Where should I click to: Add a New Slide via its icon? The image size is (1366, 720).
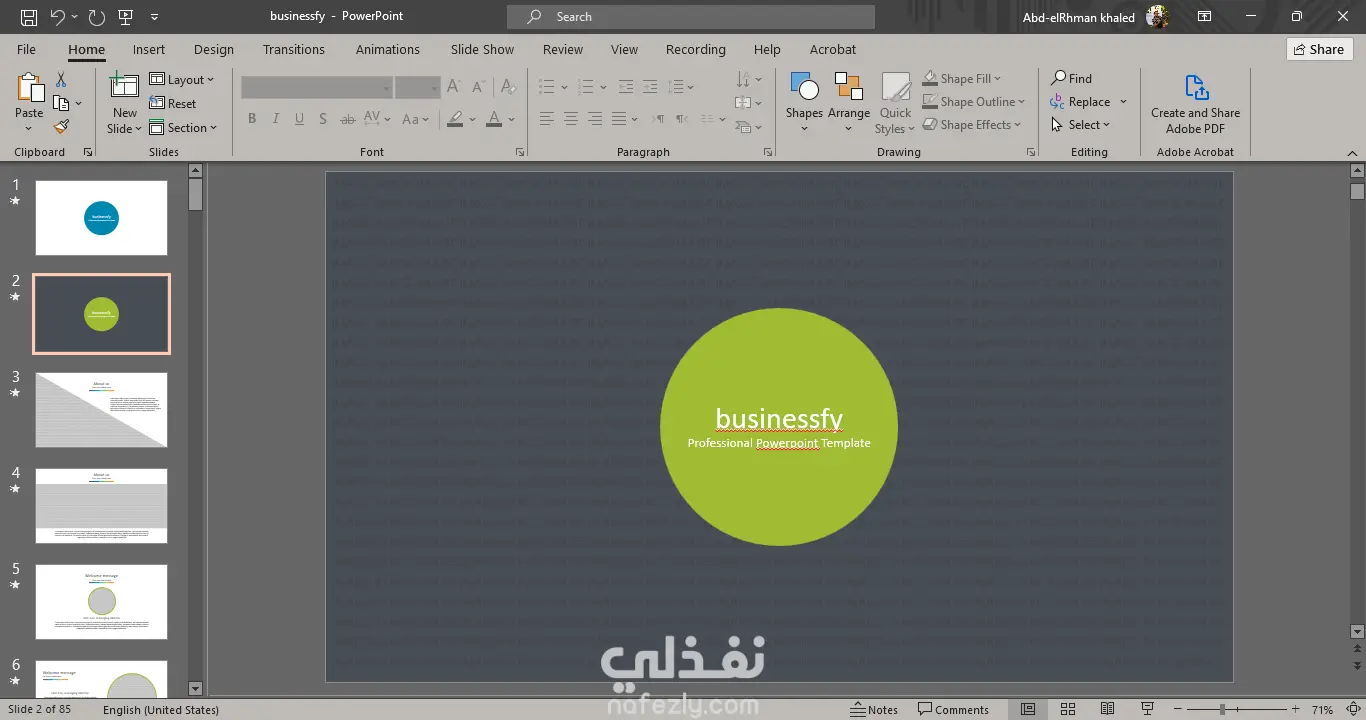124,87
